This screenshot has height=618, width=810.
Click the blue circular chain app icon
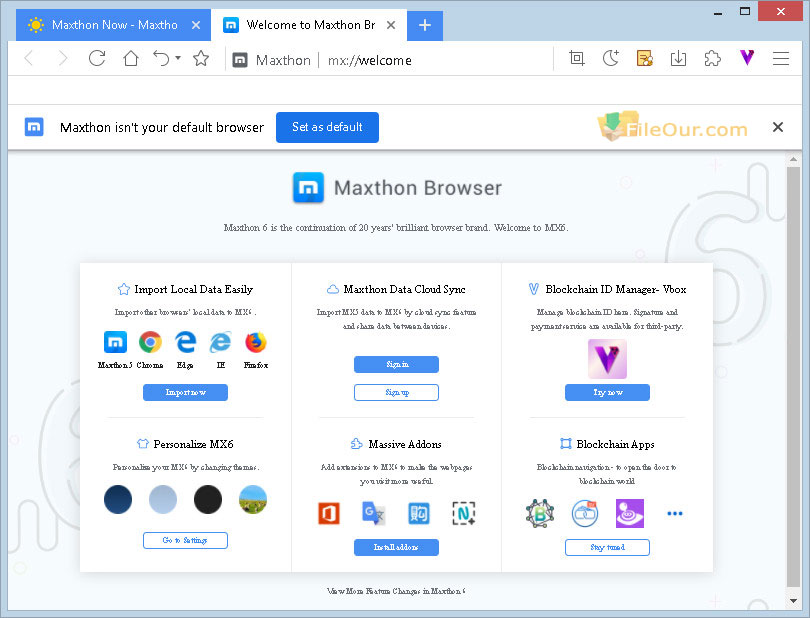[x=585, y=514]
